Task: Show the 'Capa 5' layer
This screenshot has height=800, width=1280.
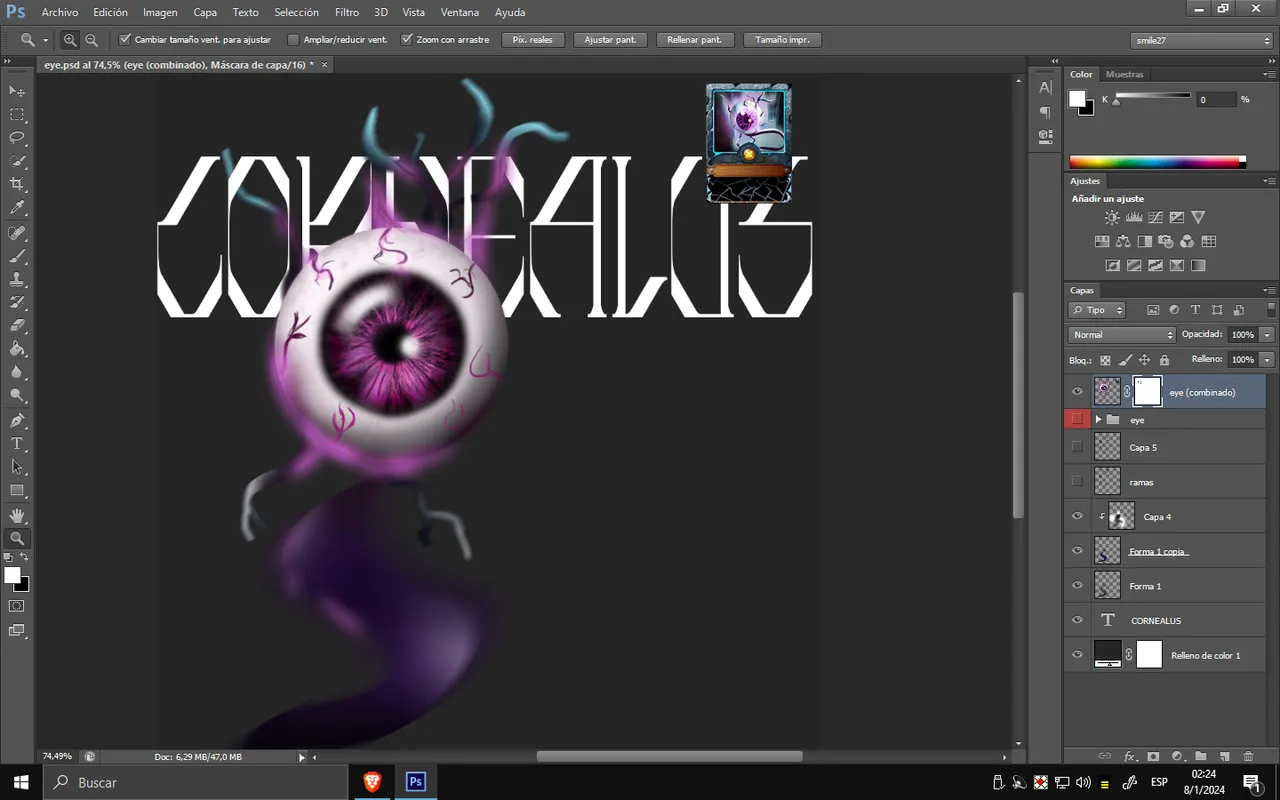Action: [1077, 447]
